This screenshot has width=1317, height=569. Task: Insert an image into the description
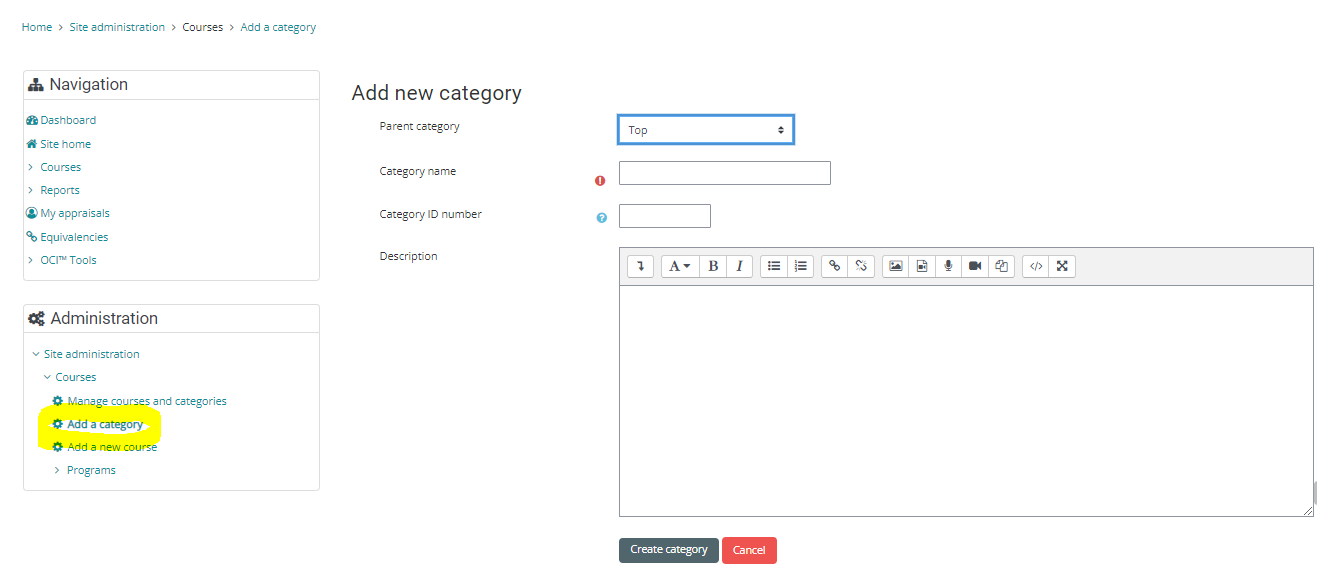click(x=896, y=266)
